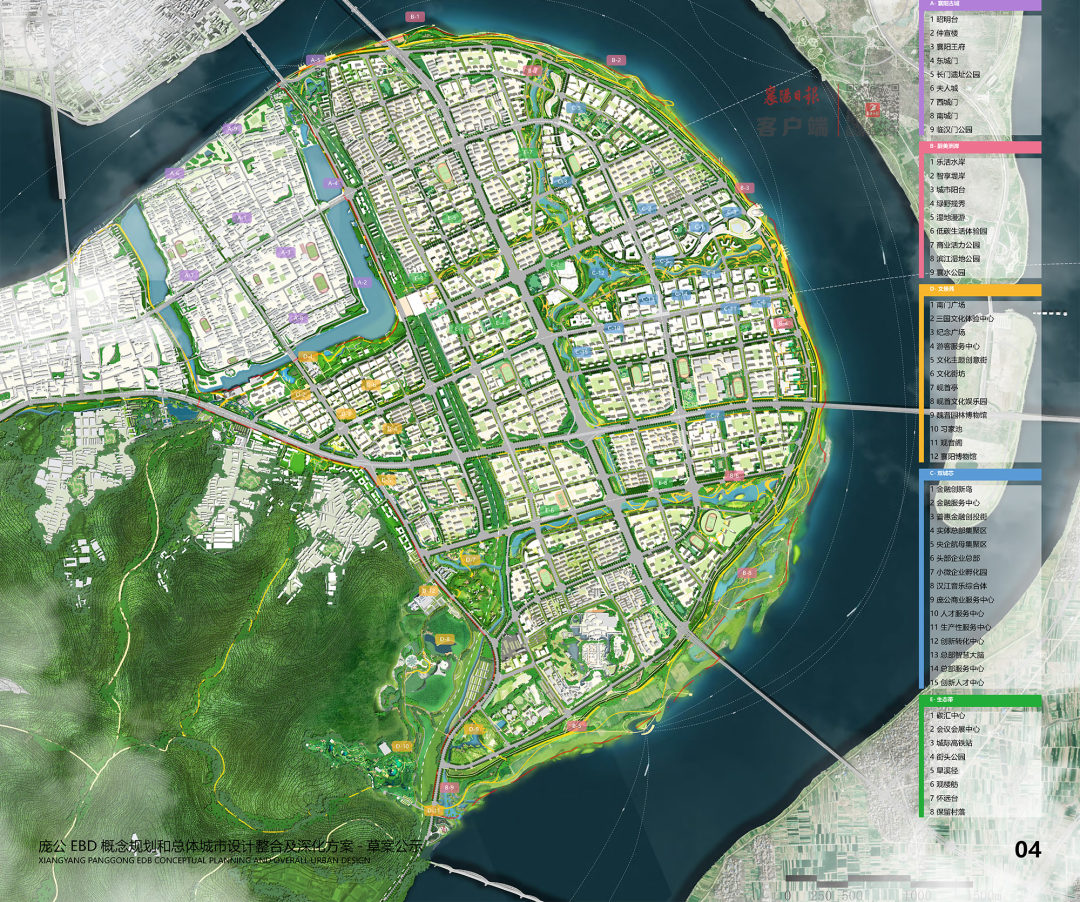
Task: Select legend entry 6 低碳生活体验园
Action: [x=958, y=231]
